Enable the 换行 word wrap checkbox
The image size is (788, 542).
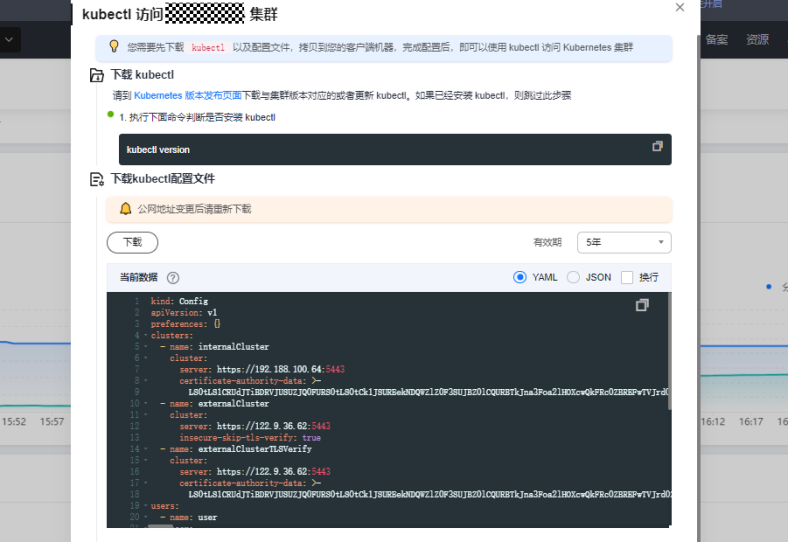(x=627, y=278)
